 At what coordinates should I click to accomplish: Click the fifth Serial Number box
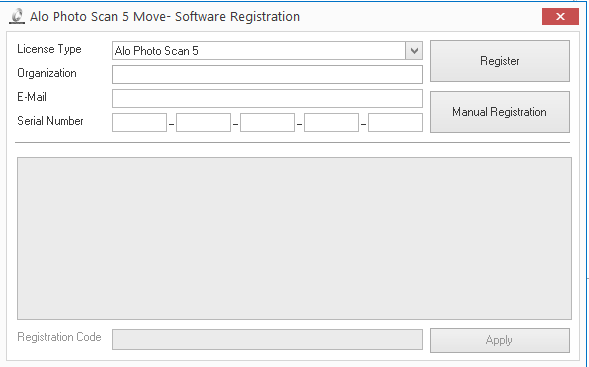395,122
